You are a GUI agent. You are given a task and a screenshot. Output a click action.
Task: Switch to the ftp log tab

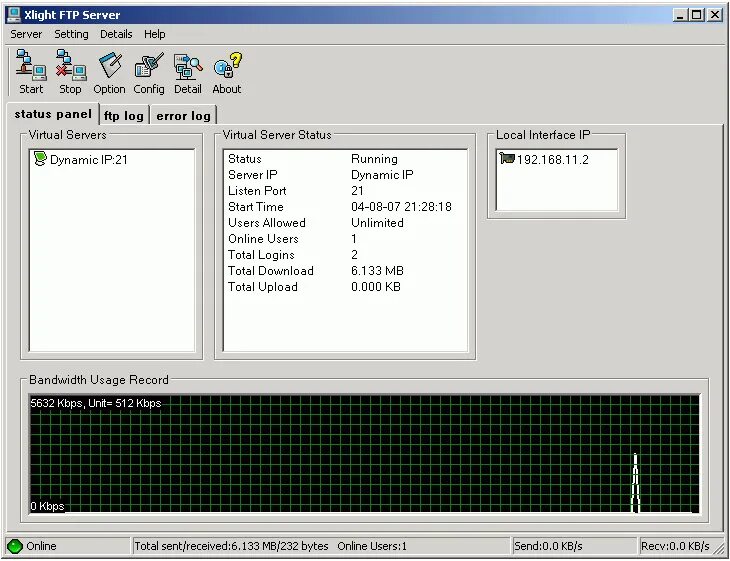[x=124, y=115]
